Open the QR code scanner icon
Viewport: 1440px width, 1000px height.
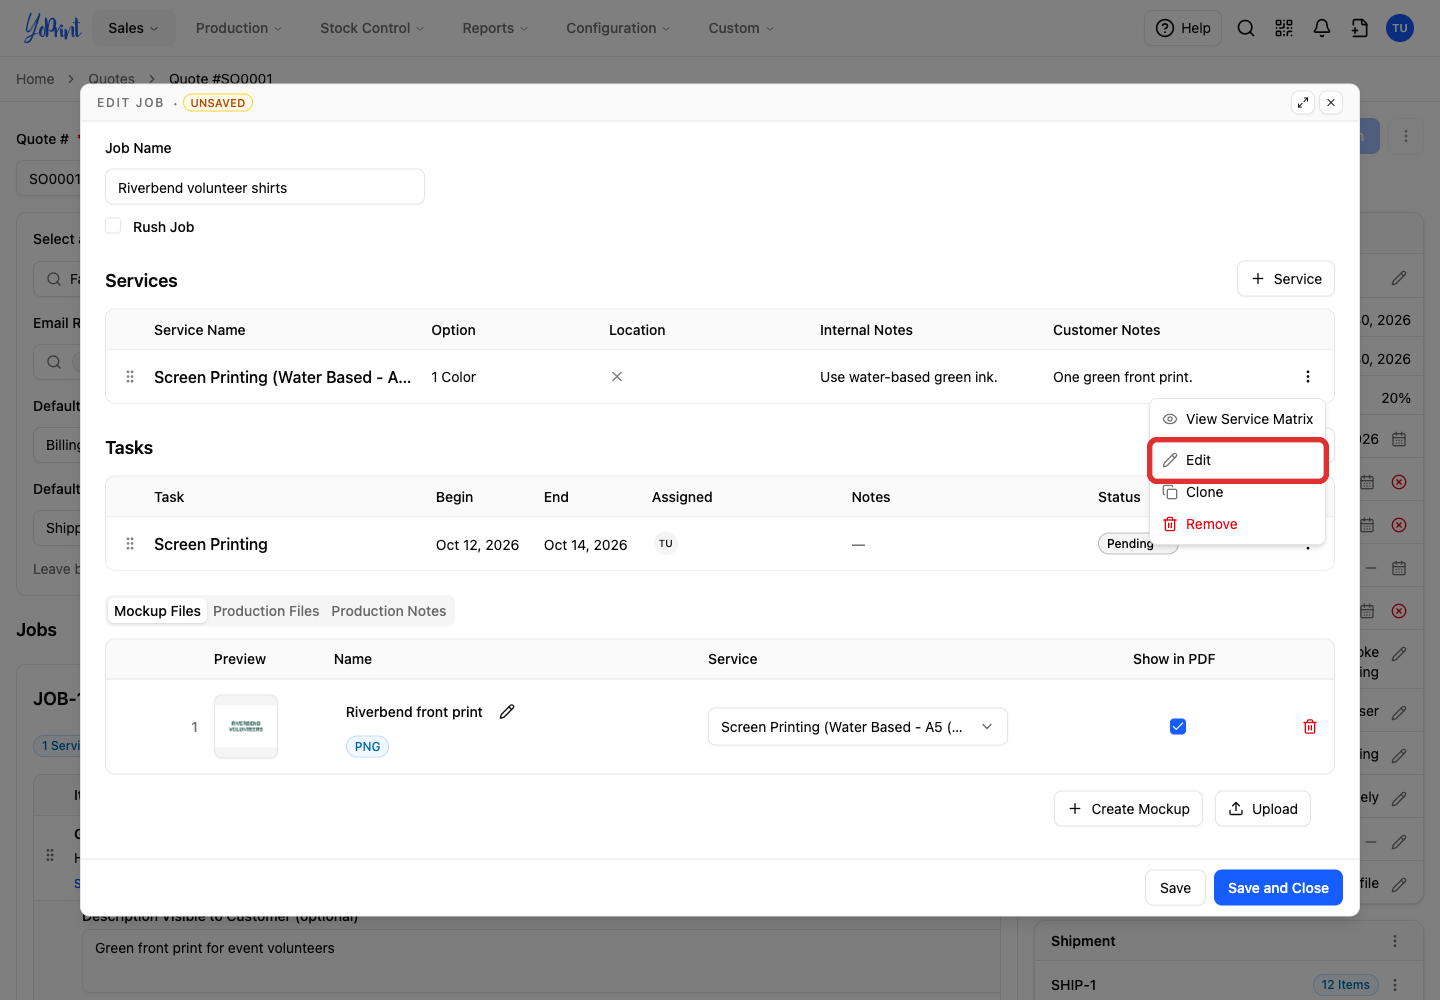coord(1284,28)
